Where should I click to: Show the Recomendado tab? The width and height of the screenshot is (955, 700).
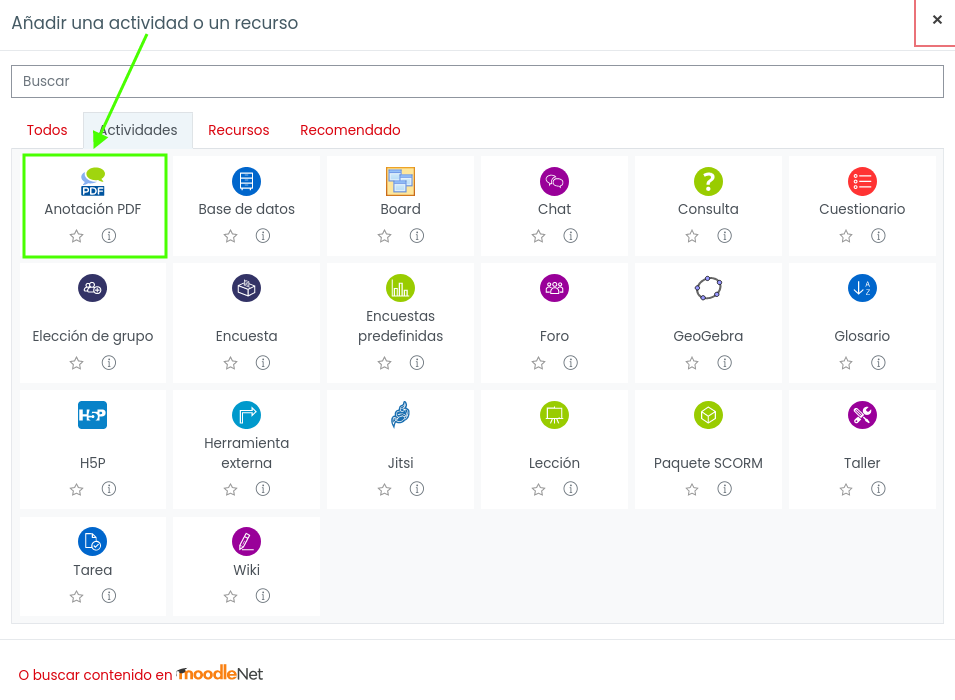tap(350, 130)
